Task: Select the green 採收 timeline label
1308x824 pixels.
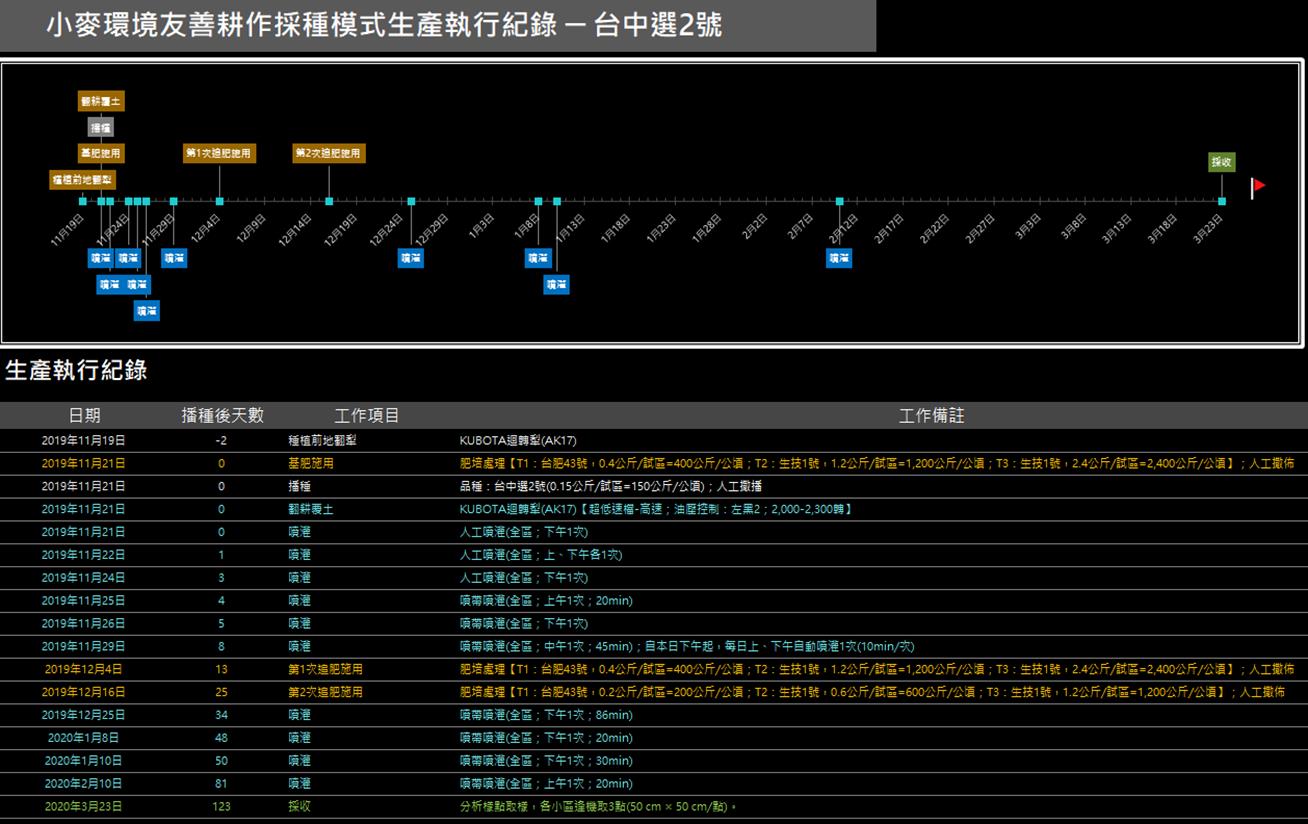Action: coord(1221,162)
